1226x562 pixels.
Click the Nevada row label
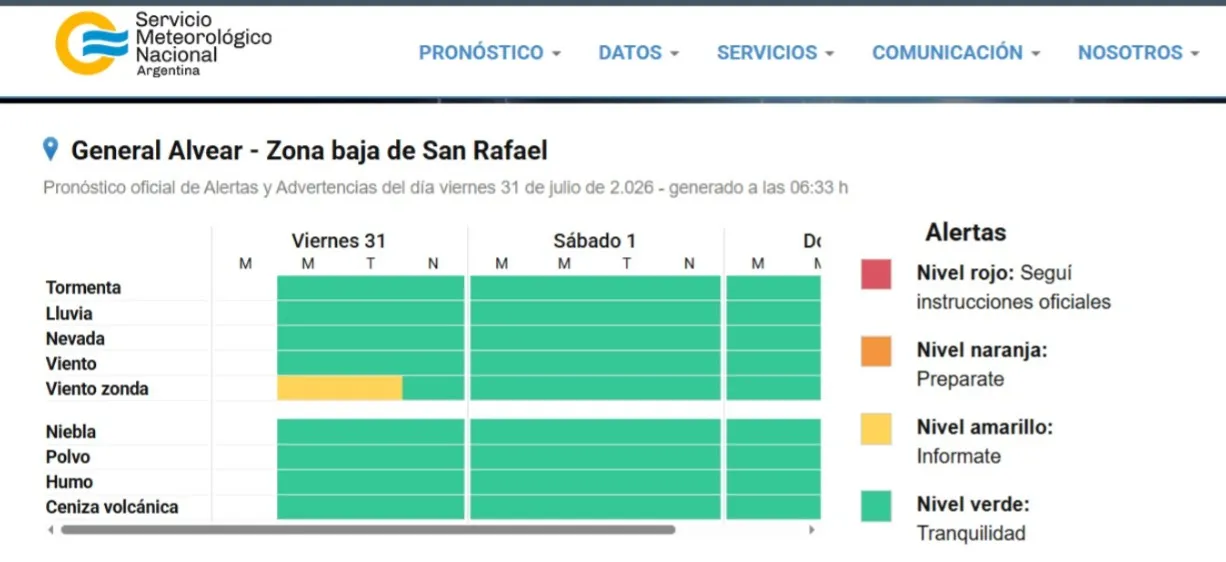tap(75, 338)
